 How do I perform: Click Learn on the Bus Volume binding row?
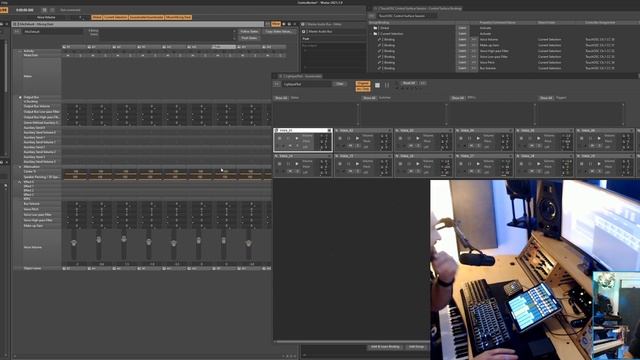click(462, 68)
